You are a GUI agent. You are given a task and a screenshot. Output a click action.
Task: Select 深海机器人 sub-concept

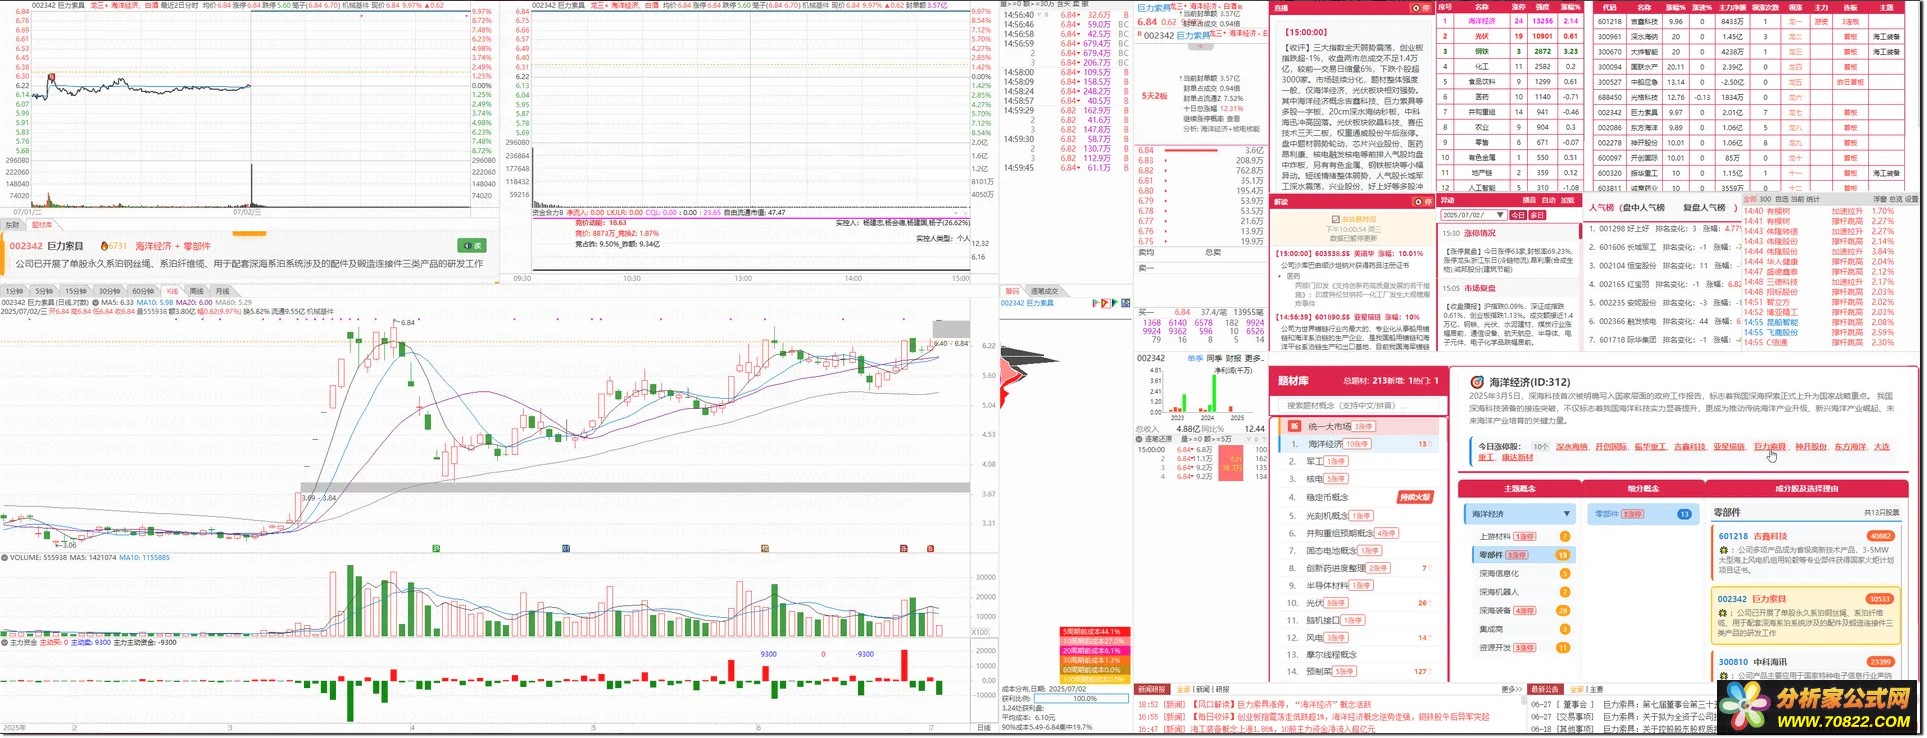1497,592
